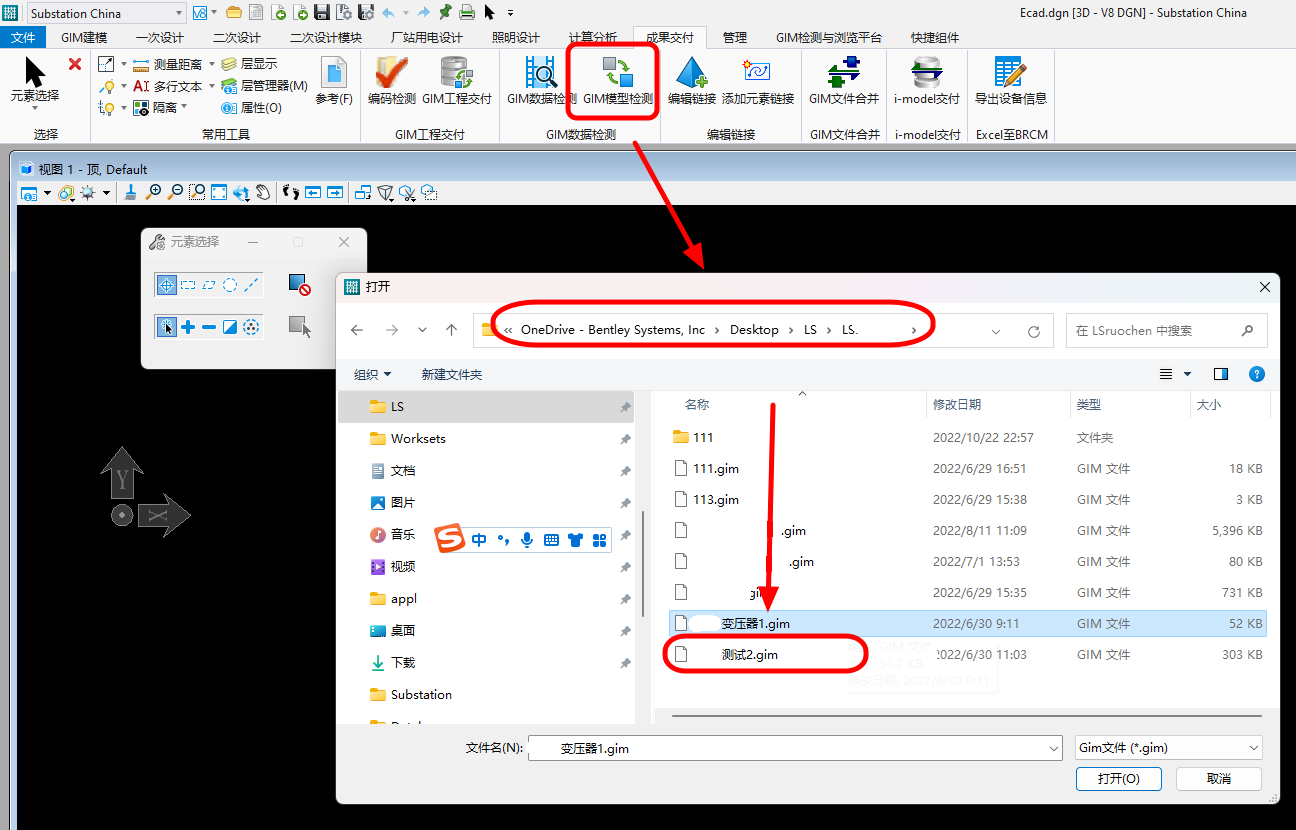Click the window area zoom icon

[197, 192]
